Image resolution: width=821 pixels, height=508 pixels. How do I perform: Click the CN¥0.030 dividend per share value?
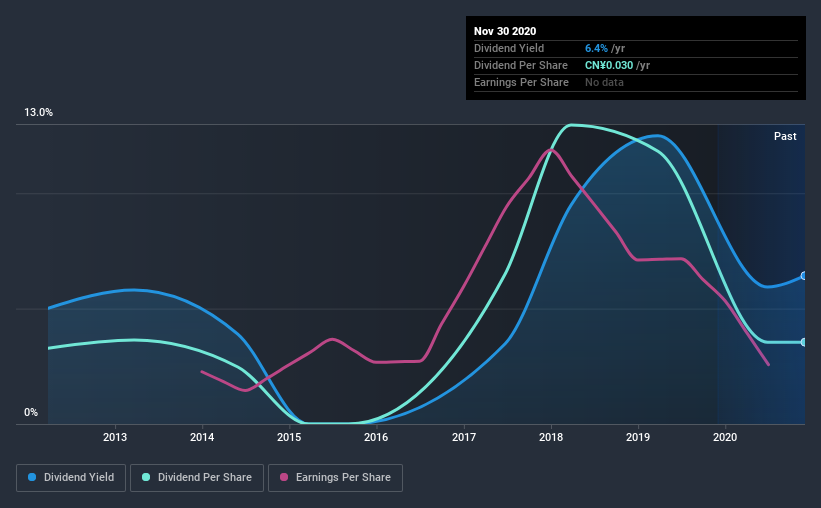point(609,65)
